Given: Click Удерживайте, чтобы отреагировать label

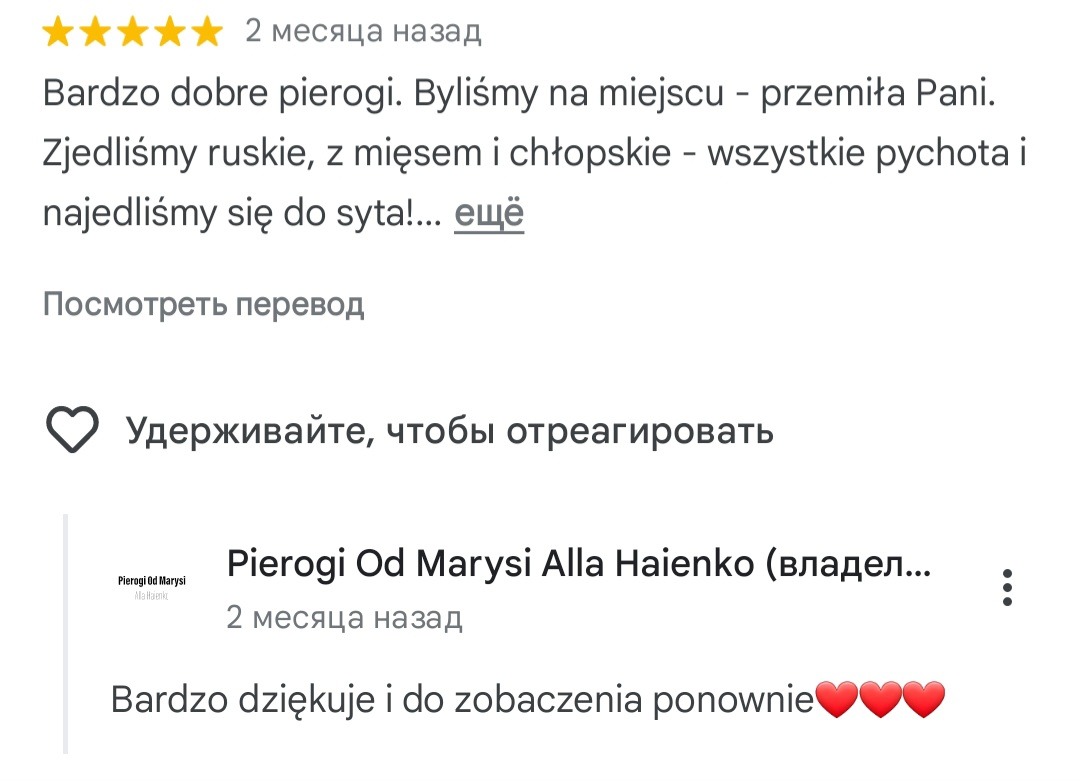Looking at the screenshot, I should [449, 430].
